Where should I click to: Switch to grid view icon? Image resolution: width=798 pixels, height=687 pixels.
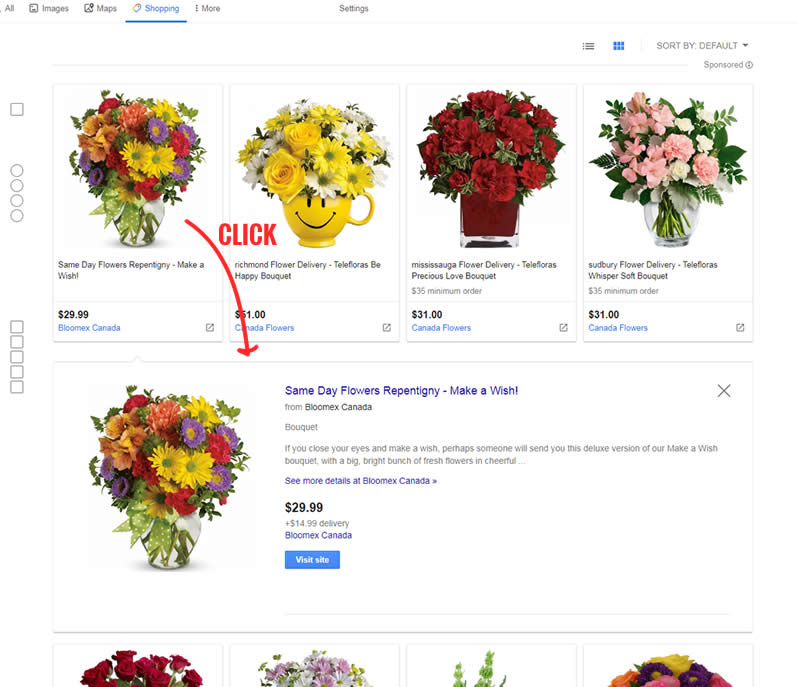coord(619,46)
